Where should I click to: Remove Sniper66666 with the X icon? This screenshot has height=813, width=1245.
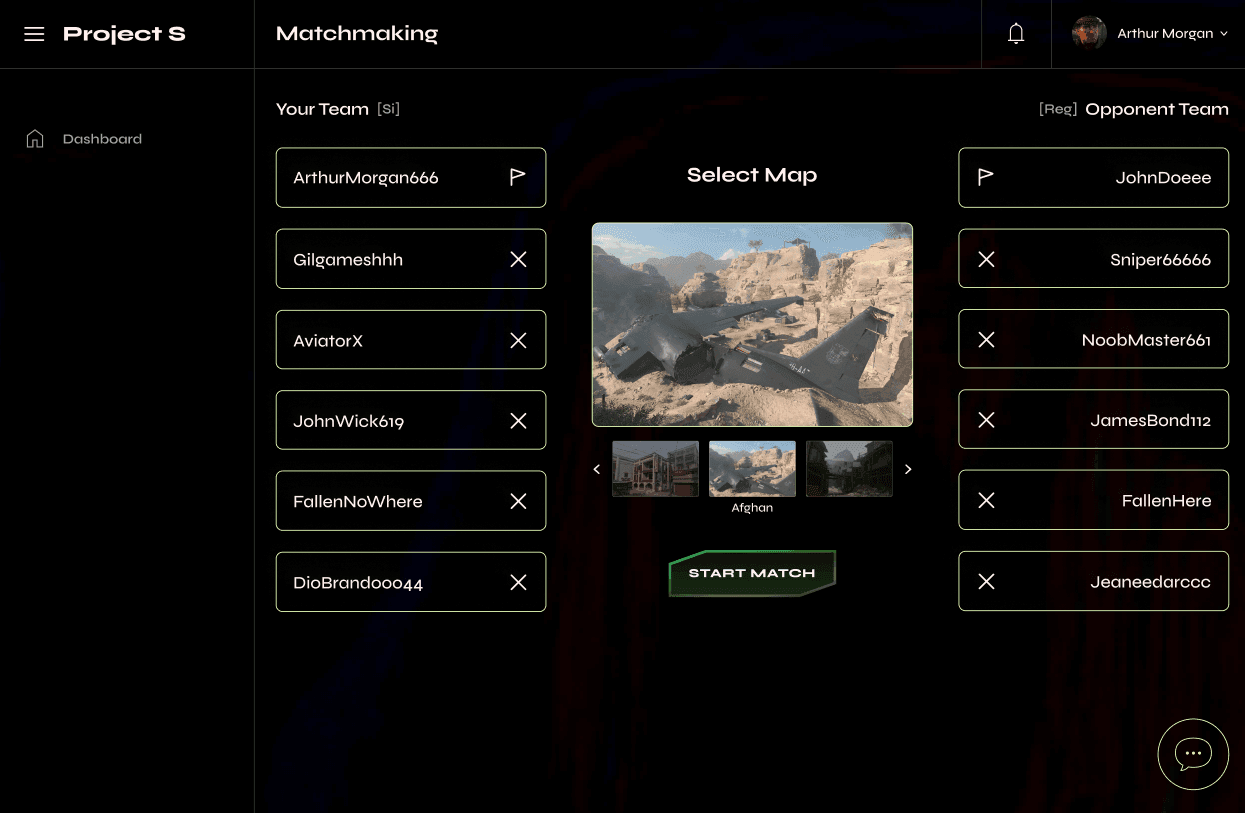(985, 258)
